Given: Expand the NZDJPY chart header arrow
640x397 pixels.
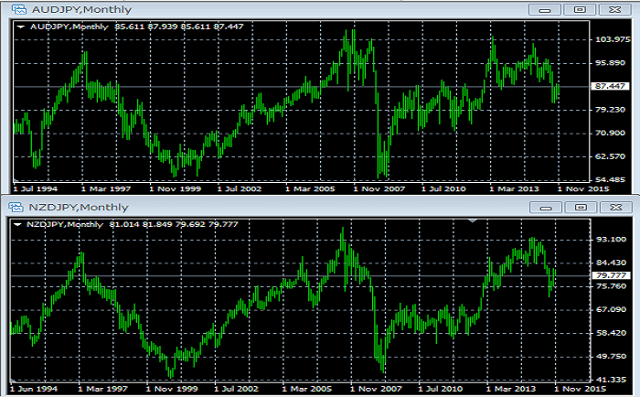Looking at the screenshot, I should coord(18,224).
